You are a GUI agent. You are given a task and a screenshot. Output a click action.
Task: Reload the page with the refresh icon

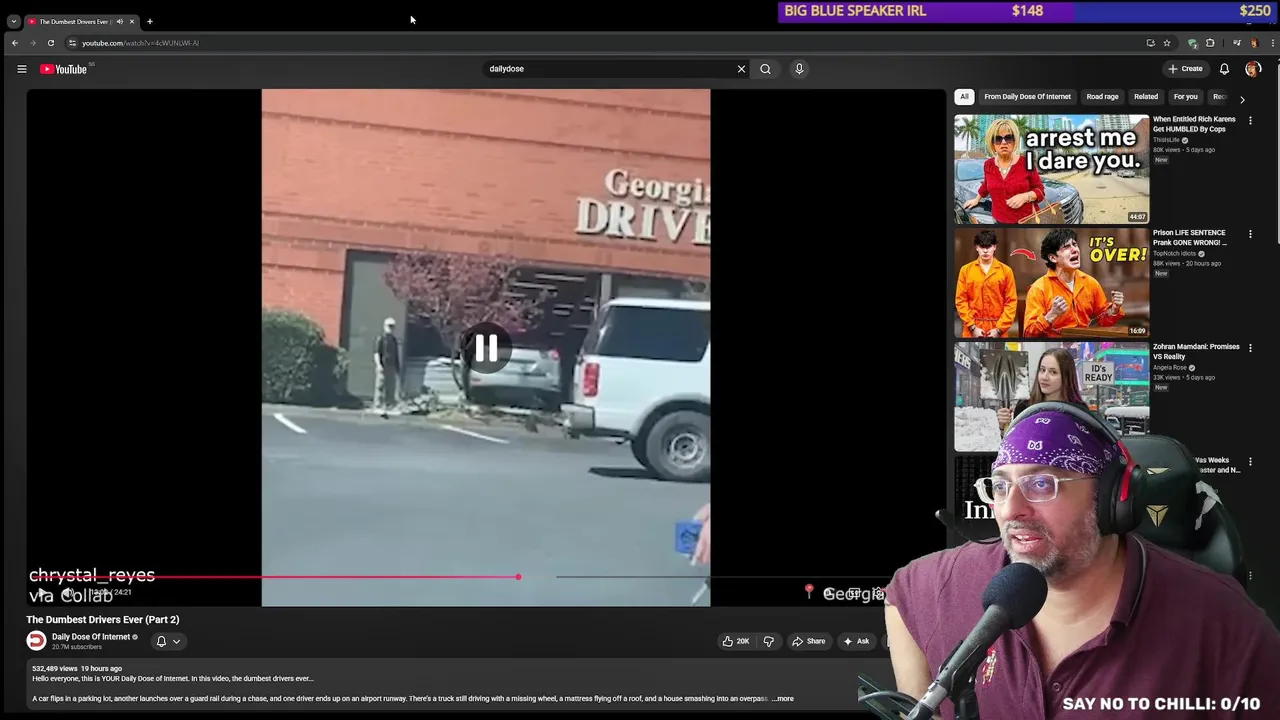pyautogui.click(x=51, y=43)
